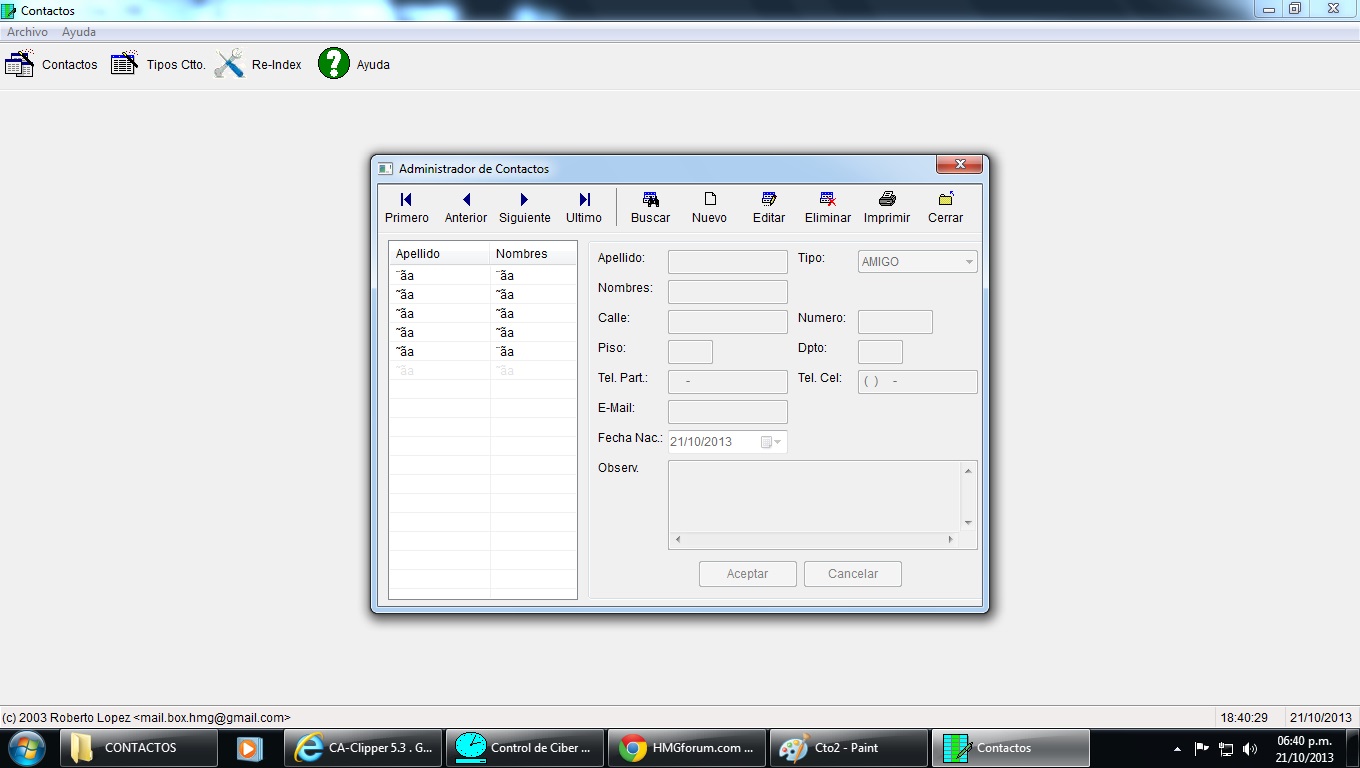Print contacts with Imprimir
This screenshot has height=768, width=1360.
click(887, 208)
